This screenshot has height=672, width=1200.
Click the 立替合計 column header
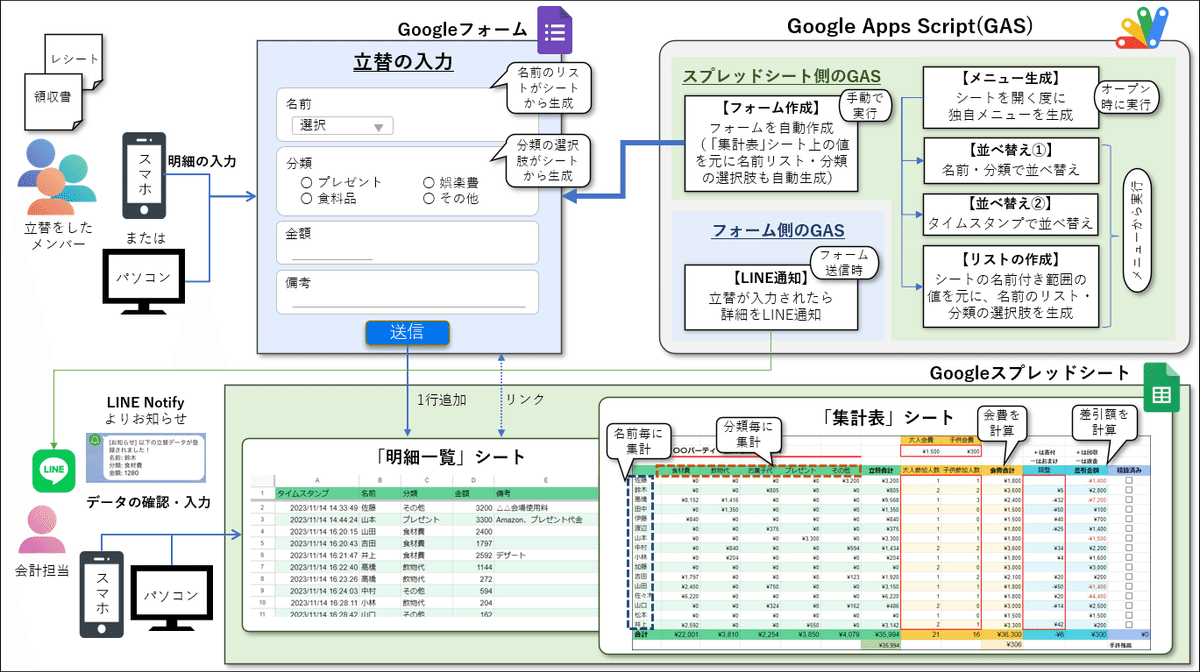(x=881, y=470)
